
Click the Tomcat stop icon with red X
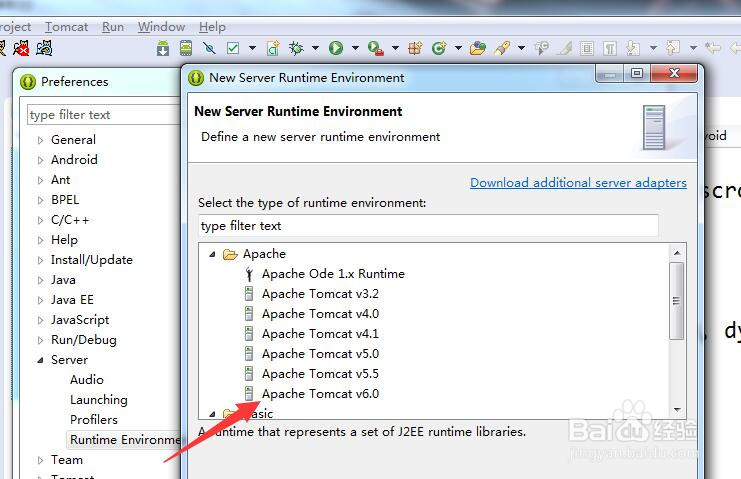(21, 48)
